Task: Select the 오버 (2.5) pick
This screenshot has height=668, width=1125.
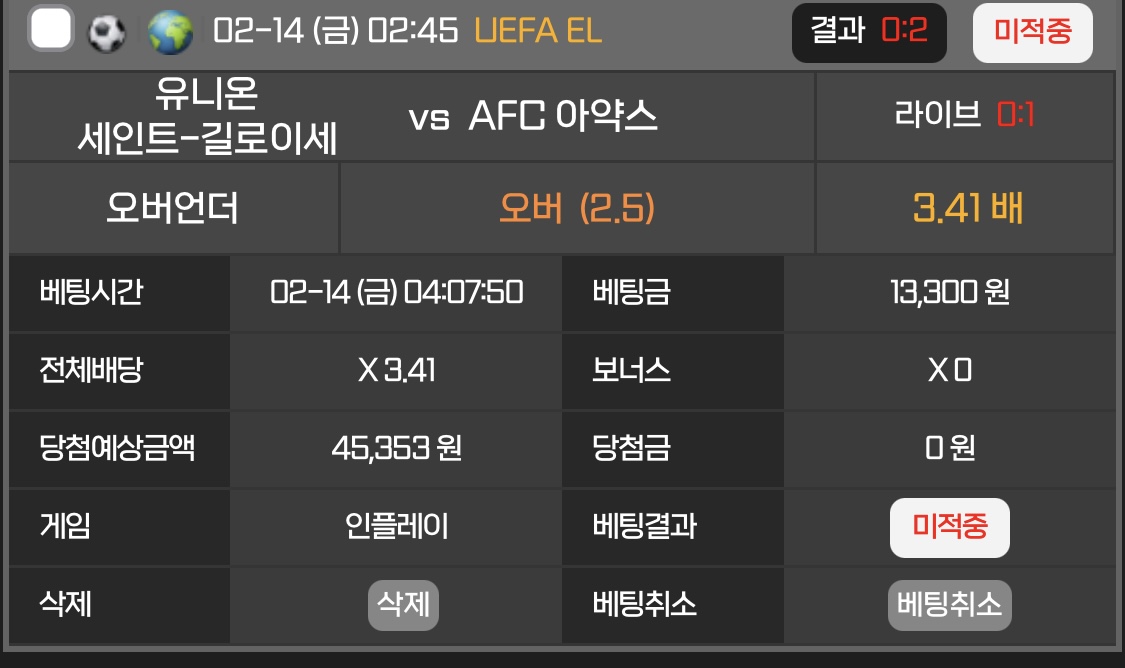Action: (577, 208)
